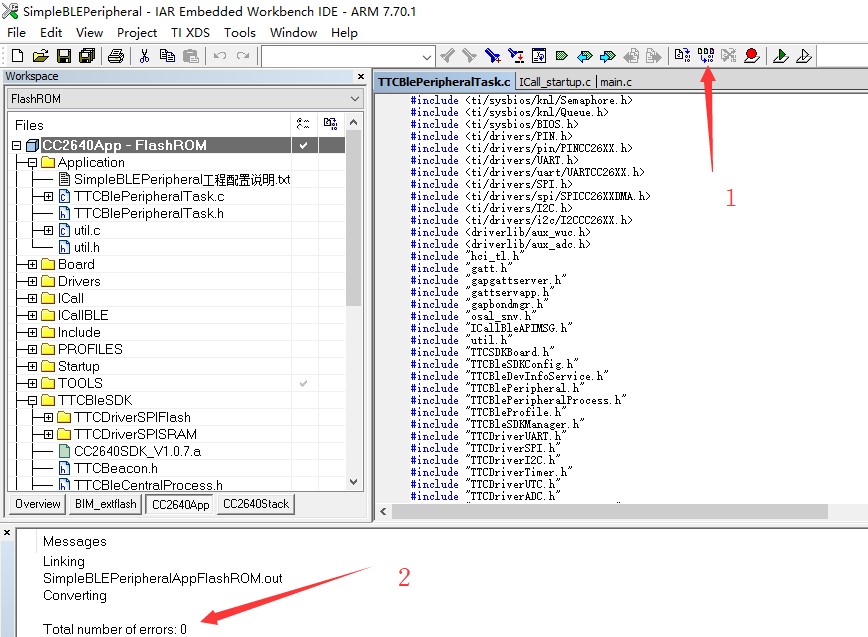Viewport: 868px width, 637px height.
Task: Open the File menu
Action: 17,33
